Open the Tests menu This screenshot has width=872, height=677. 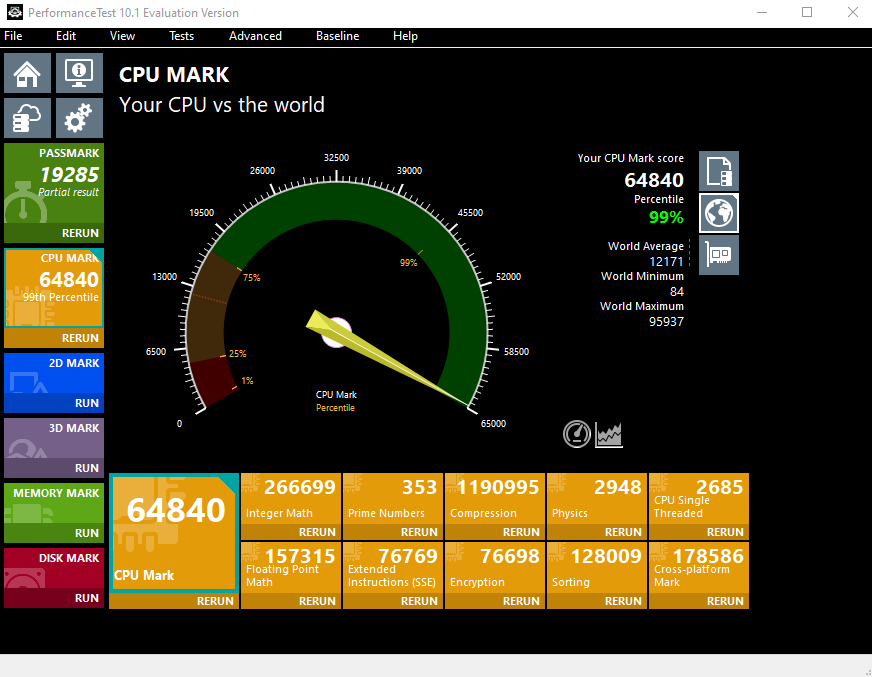click(181, 36)
